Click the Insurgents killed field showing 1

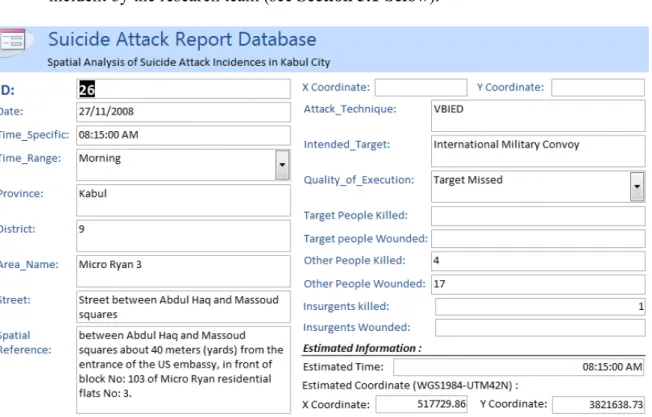(x=540, y=307)
